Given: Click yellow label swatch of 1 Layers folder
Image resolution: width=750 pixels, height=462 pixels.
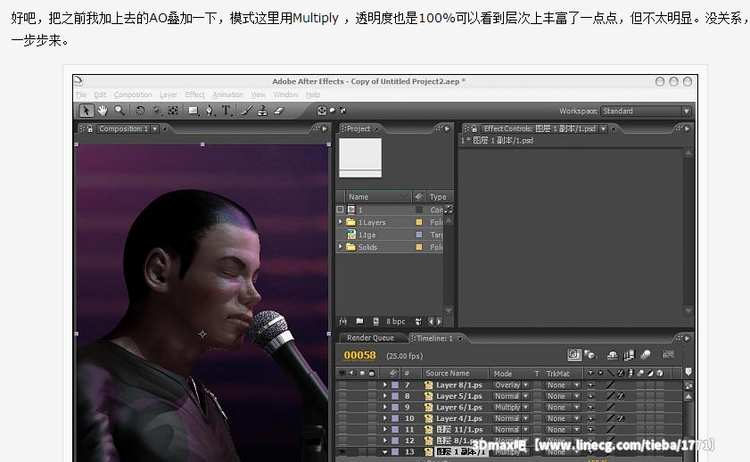Looking at the screenshot, I should (419, 222).
